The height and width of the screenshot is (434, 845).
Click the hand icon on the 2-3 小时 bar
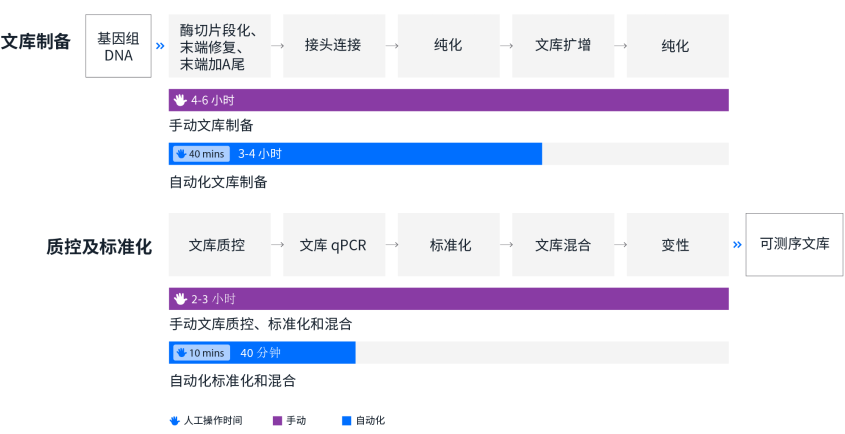pos(180,299)
